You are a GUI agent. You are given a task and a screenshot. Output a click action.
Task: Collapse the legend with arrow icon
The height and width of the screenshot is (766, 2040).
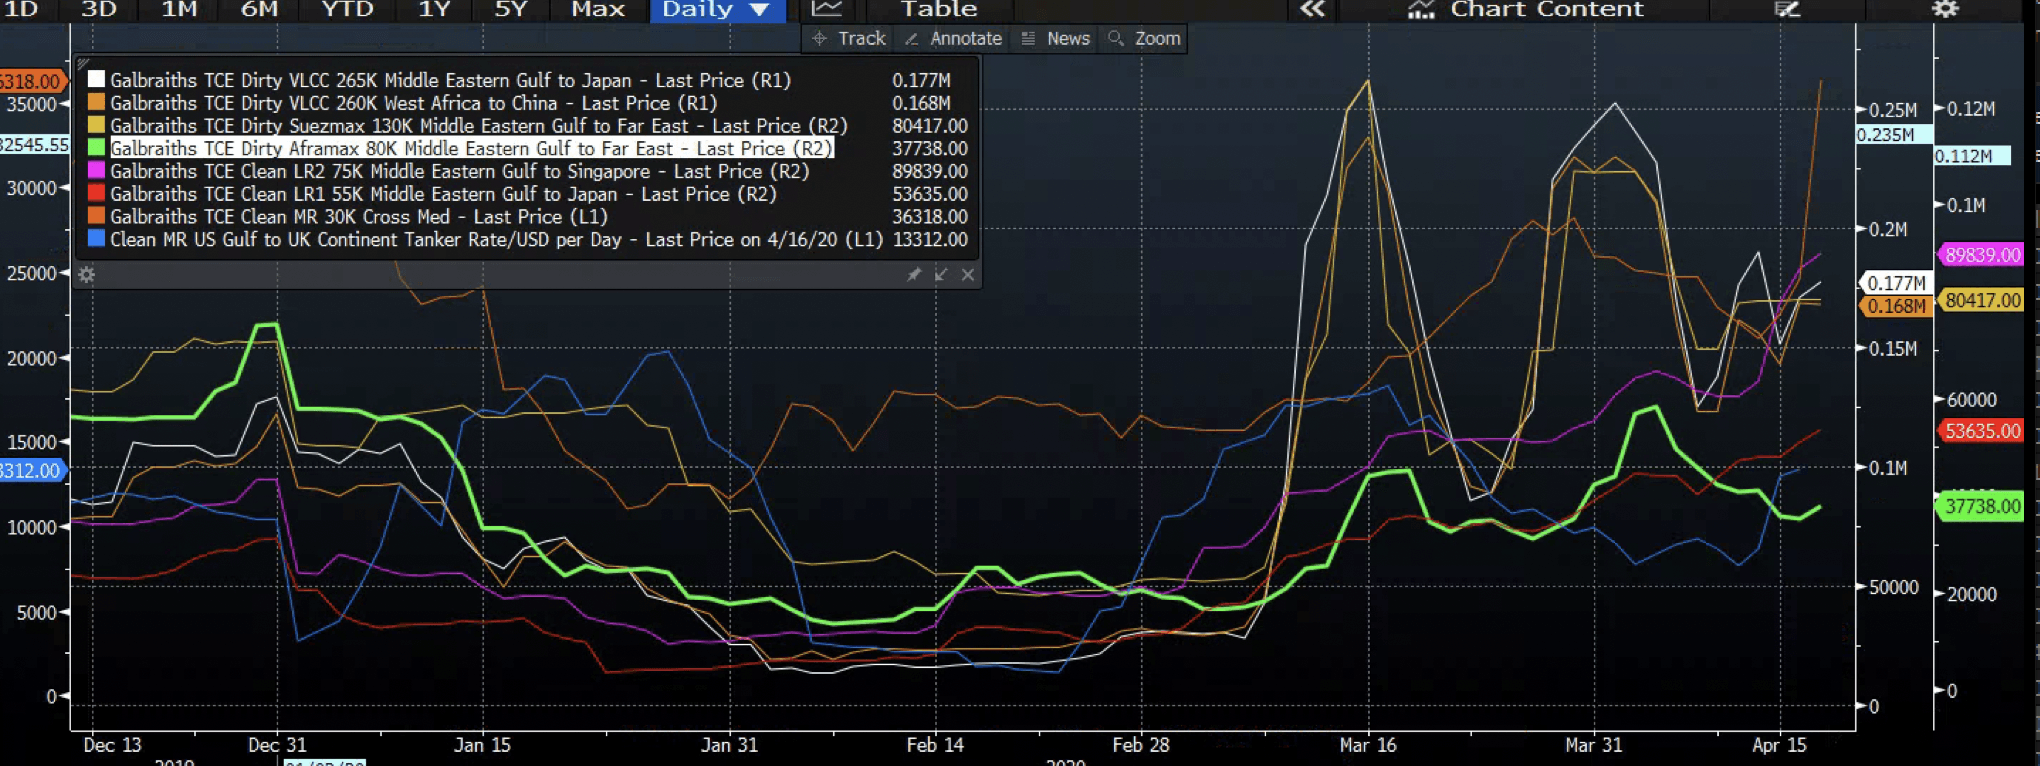[940, 274]
